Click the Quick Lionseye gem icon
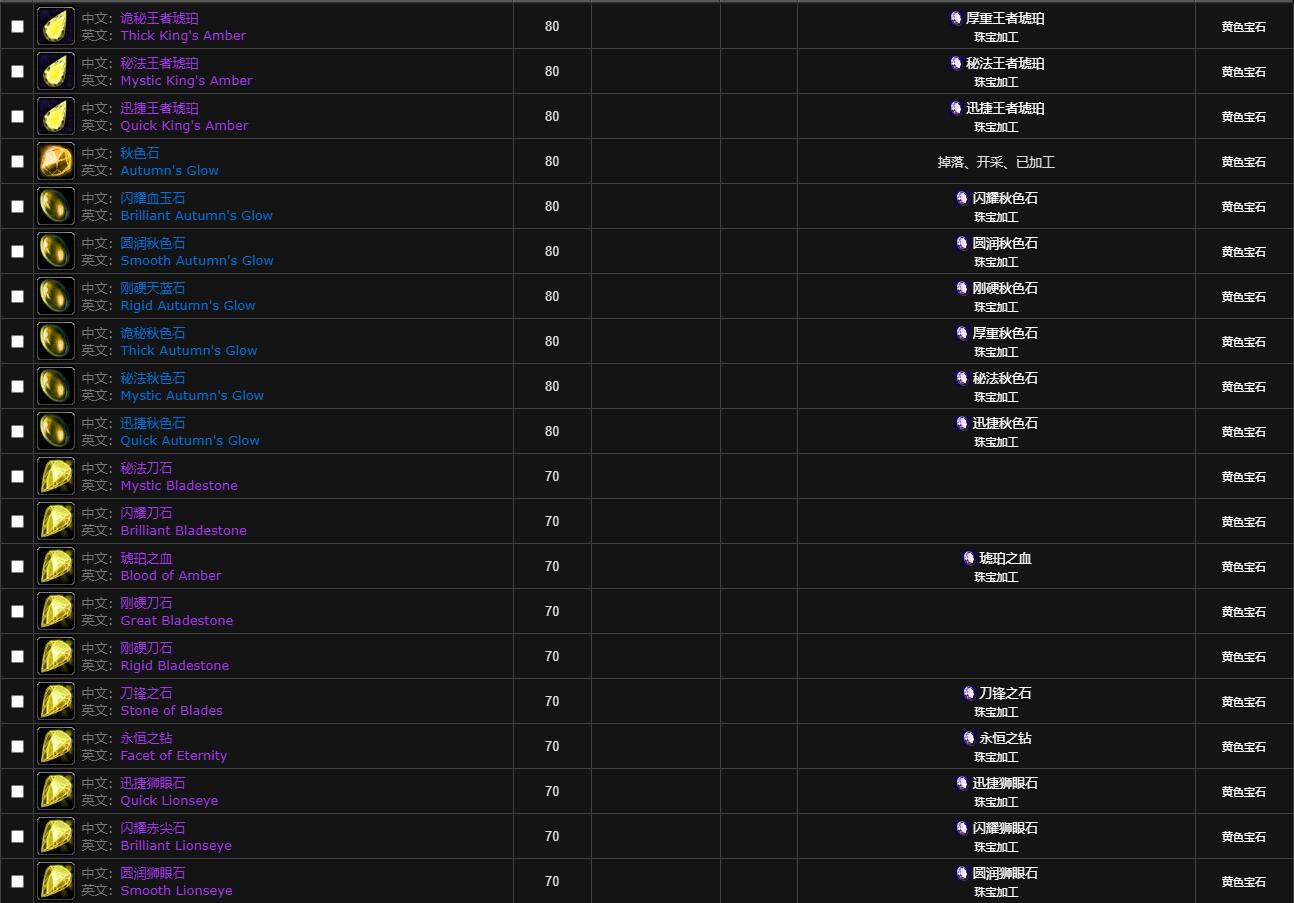 [56, 791]
